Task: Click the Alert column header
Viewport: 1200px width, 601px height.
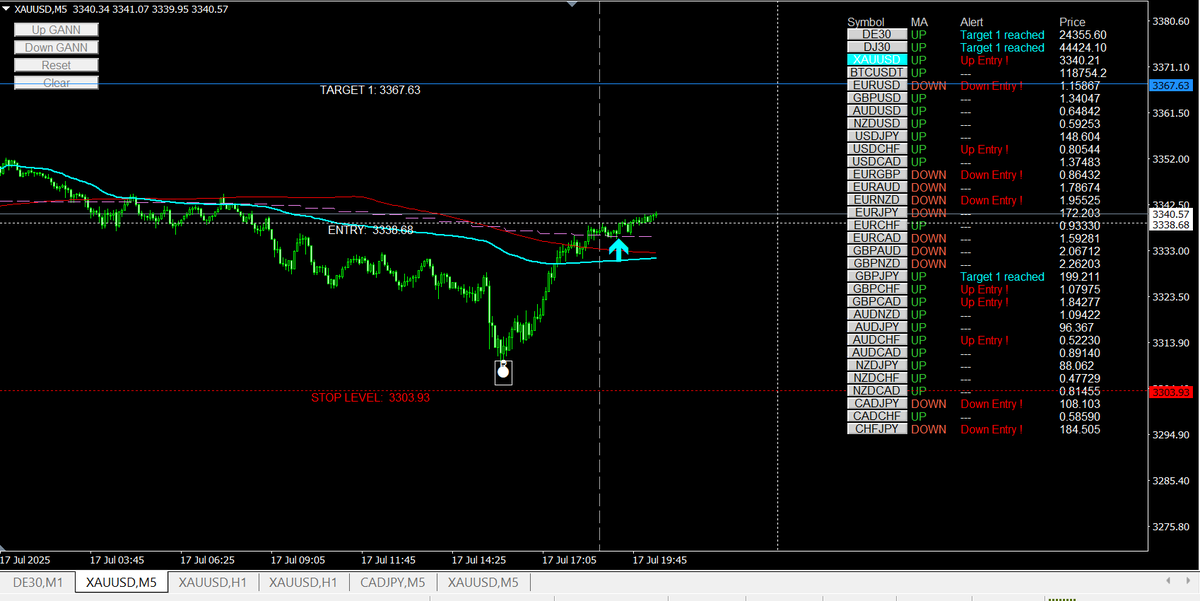Action: tap(972, 22)
